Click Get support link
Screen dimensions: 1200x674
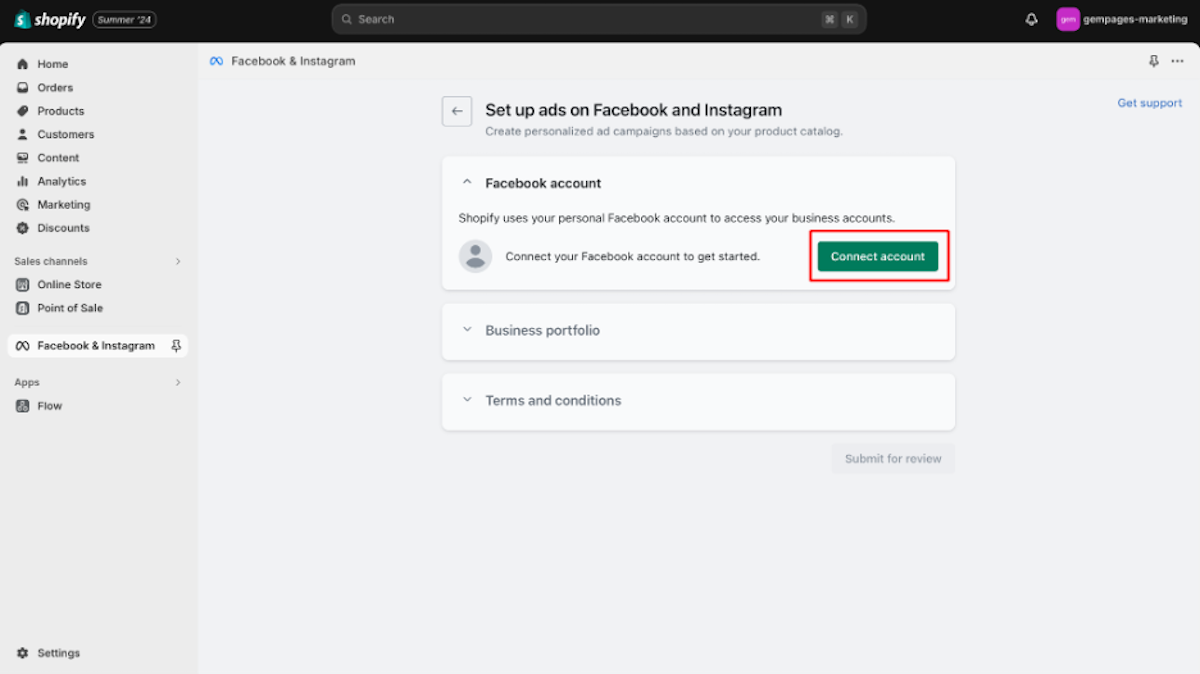click(1150, 103)
